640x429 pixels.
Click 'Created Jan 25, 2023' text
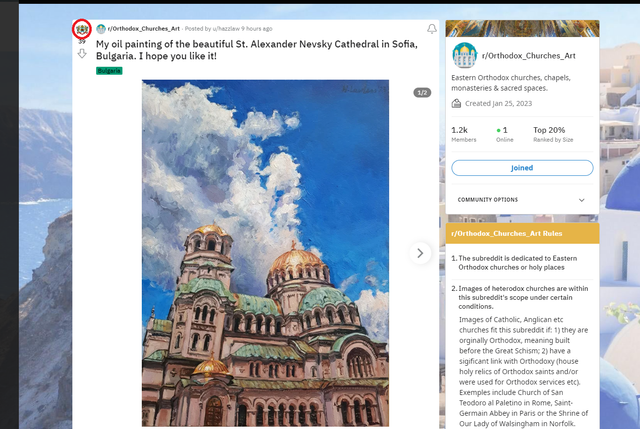[498, 103]
